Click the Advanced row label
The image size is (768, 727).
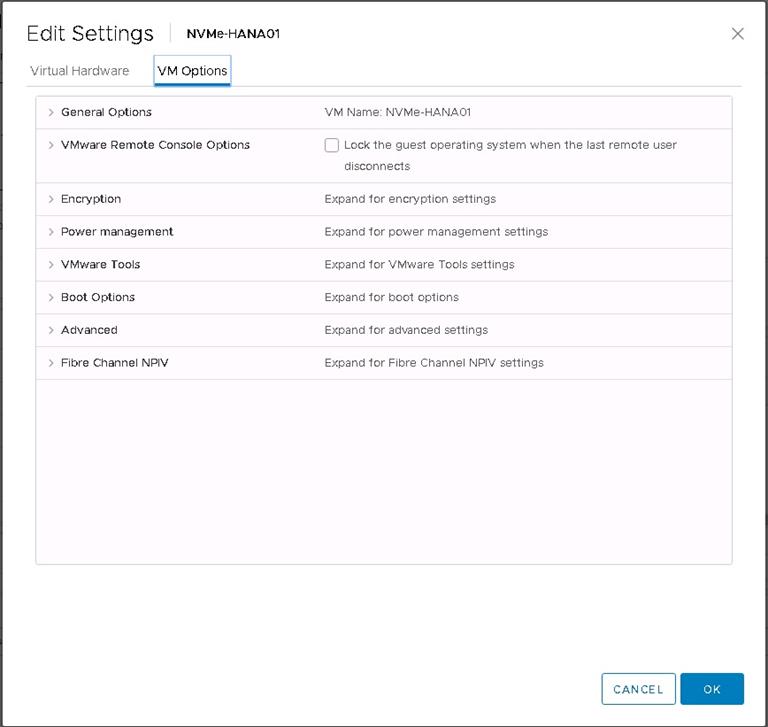pyautogui.click(x=89, y=330)
